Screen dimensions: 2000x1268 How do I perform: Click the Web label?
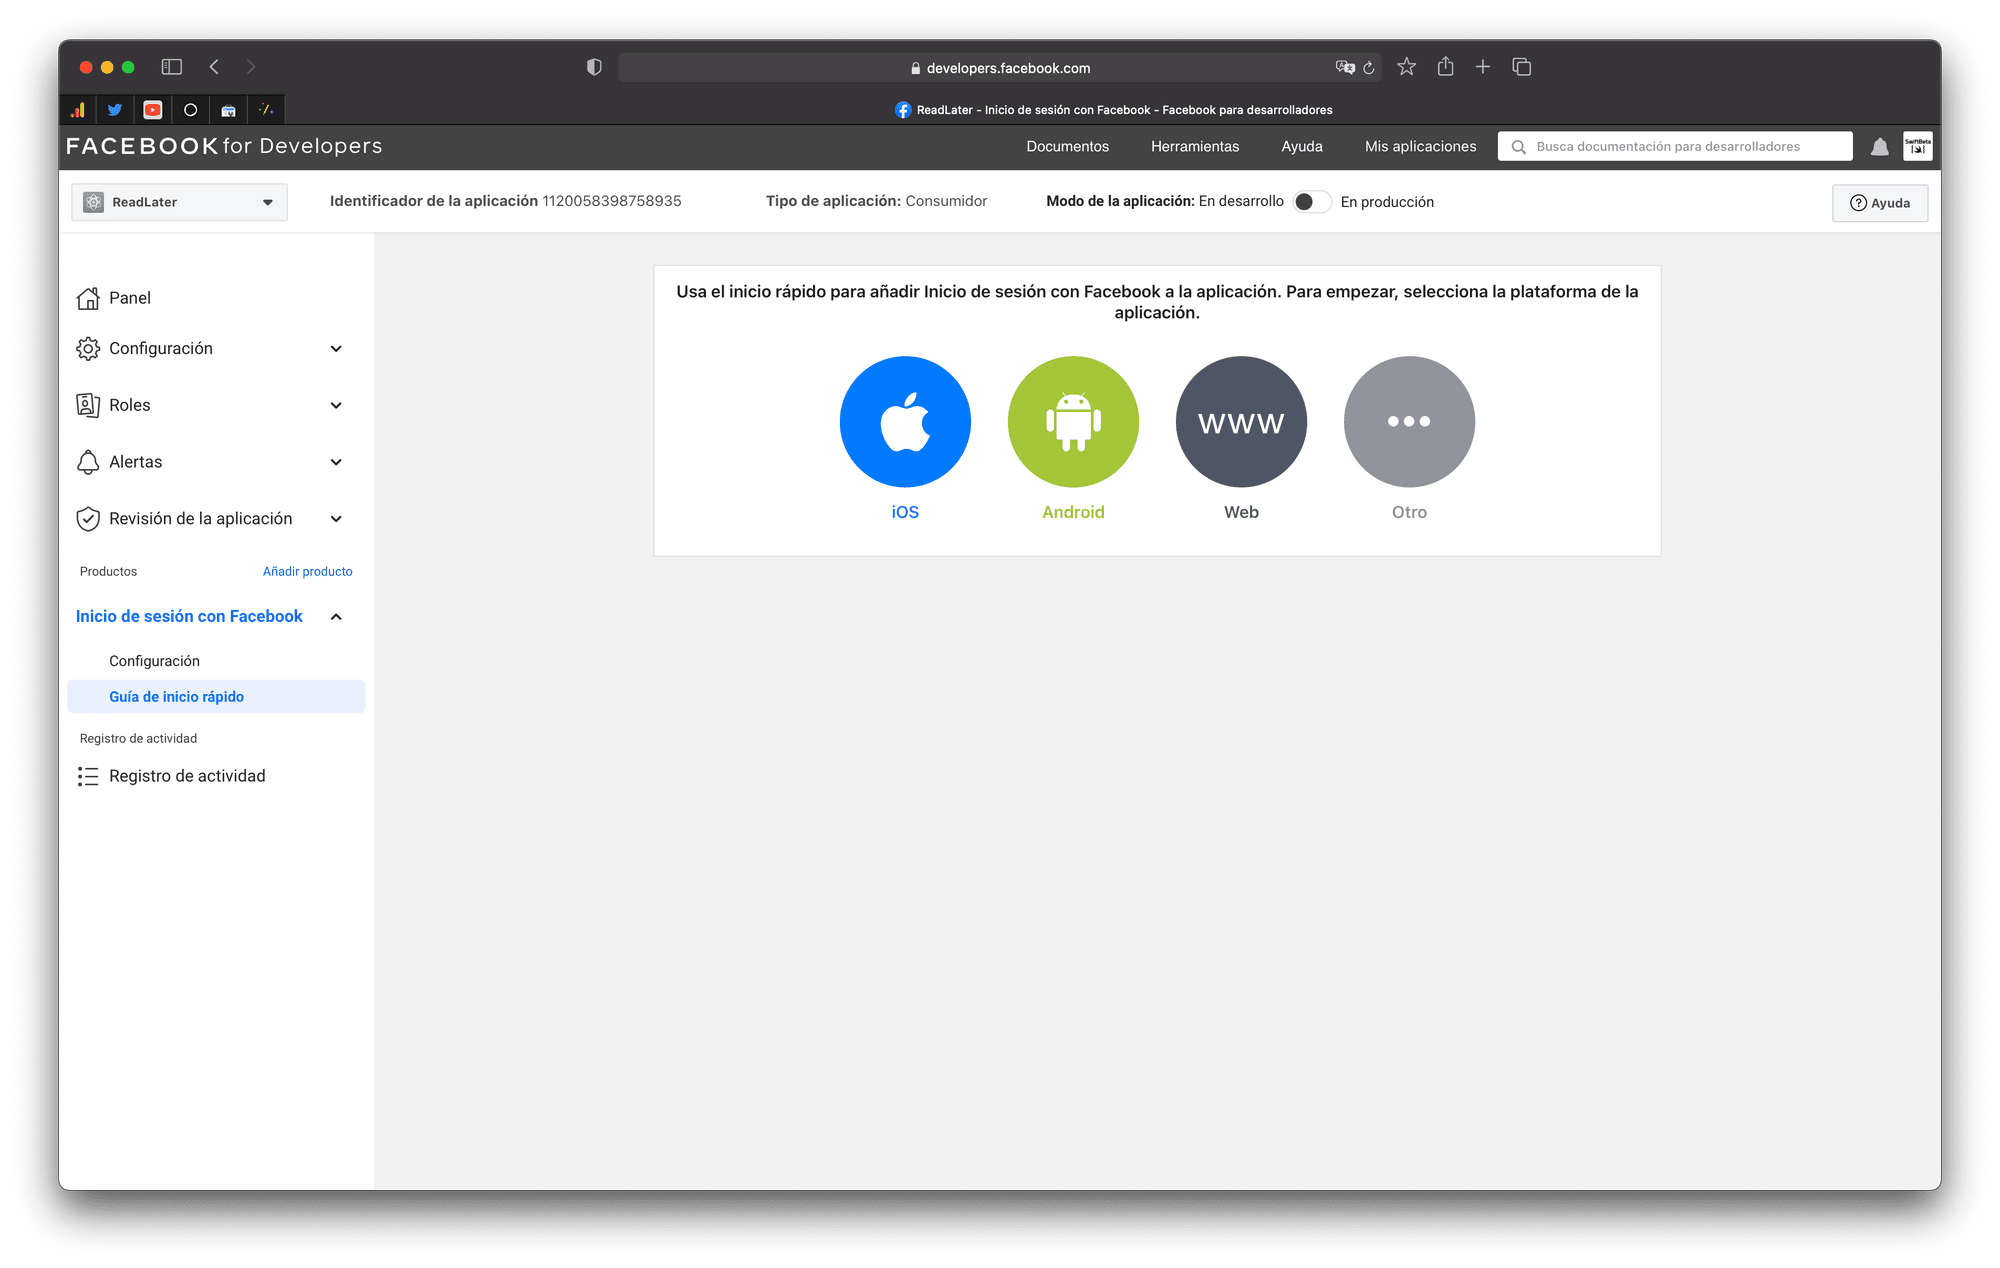(1241, 512)
